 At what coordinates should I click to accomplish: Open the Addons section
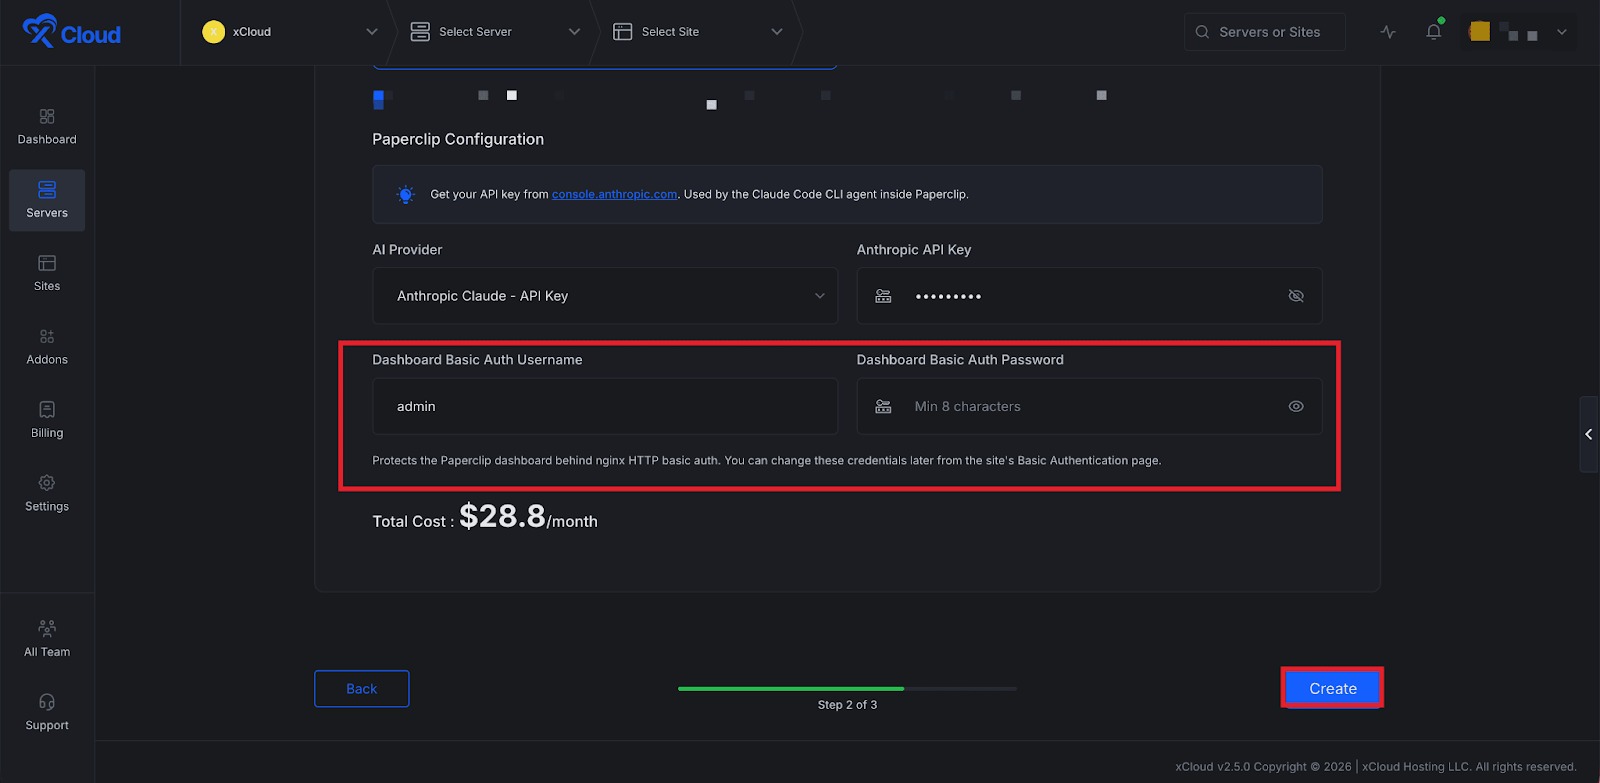pyautogui.click(x=47, y=346)
